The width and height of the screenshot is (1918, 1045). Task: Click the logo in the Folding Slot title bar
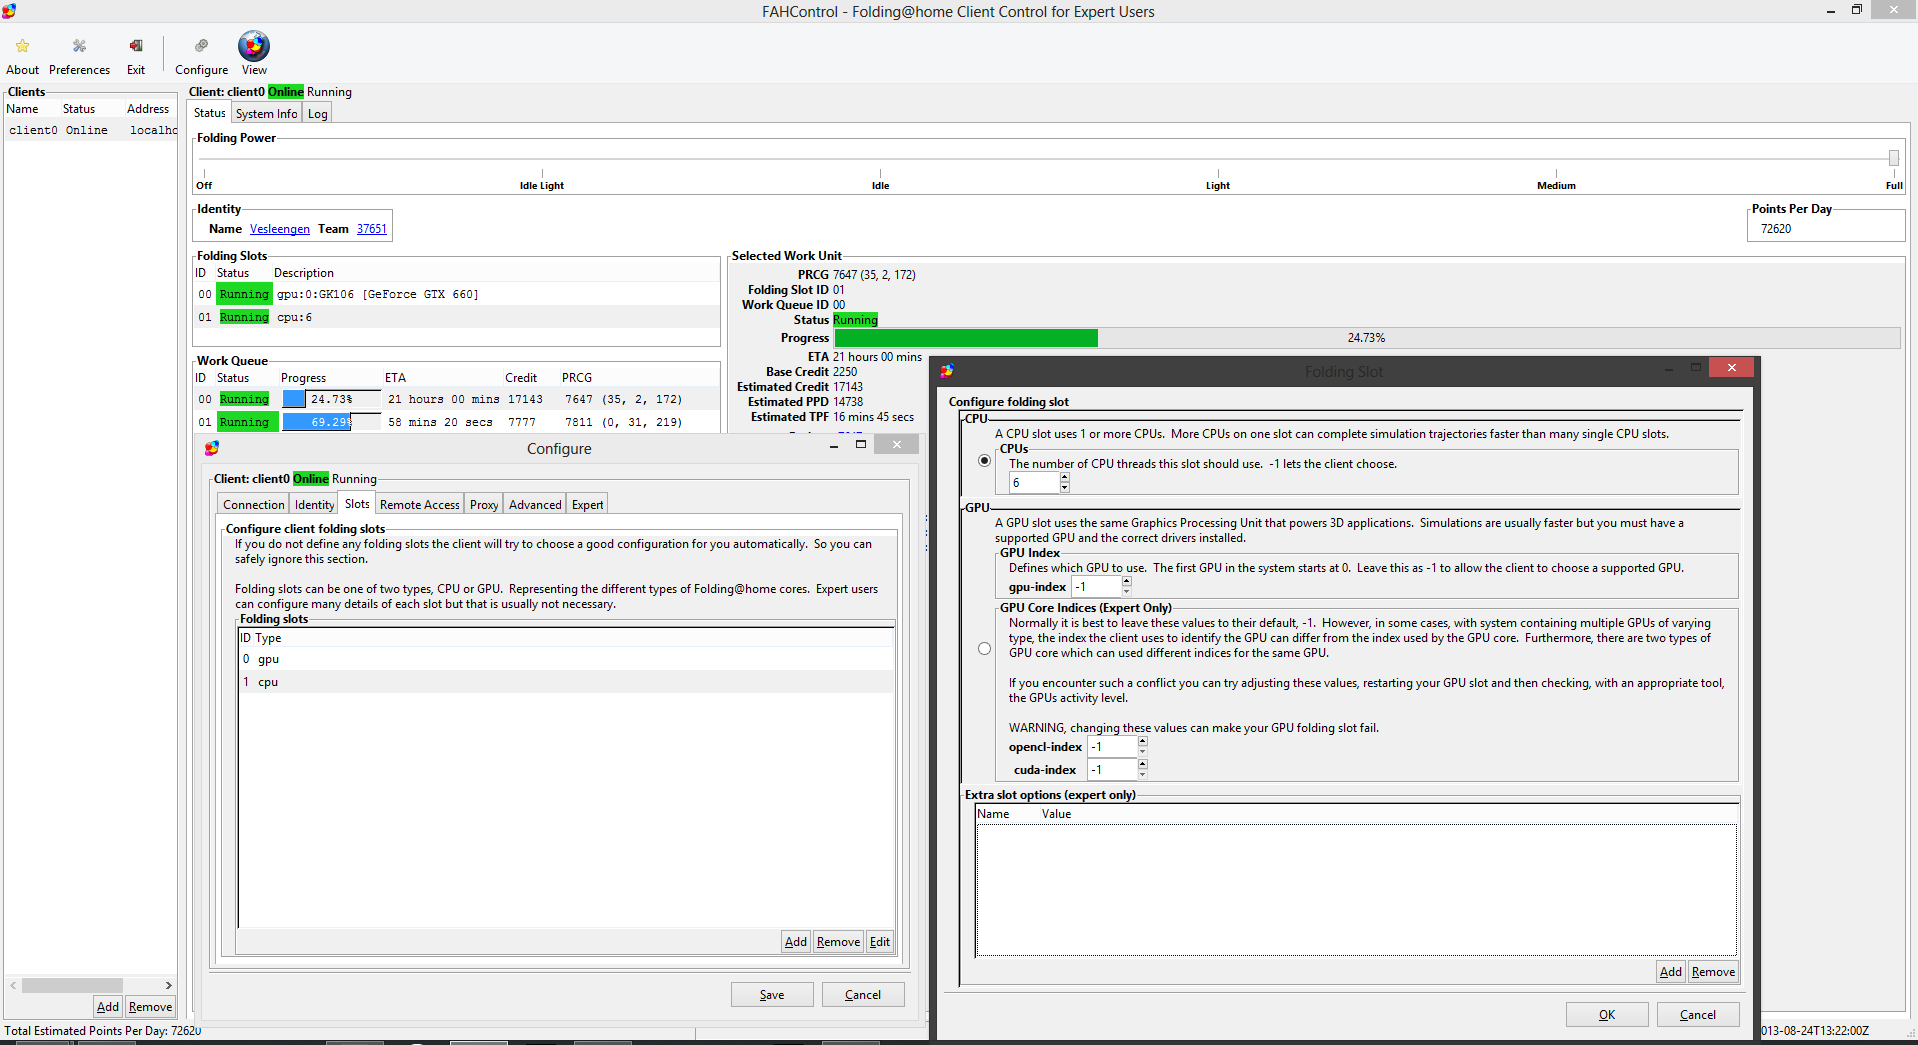click(947, 371)
